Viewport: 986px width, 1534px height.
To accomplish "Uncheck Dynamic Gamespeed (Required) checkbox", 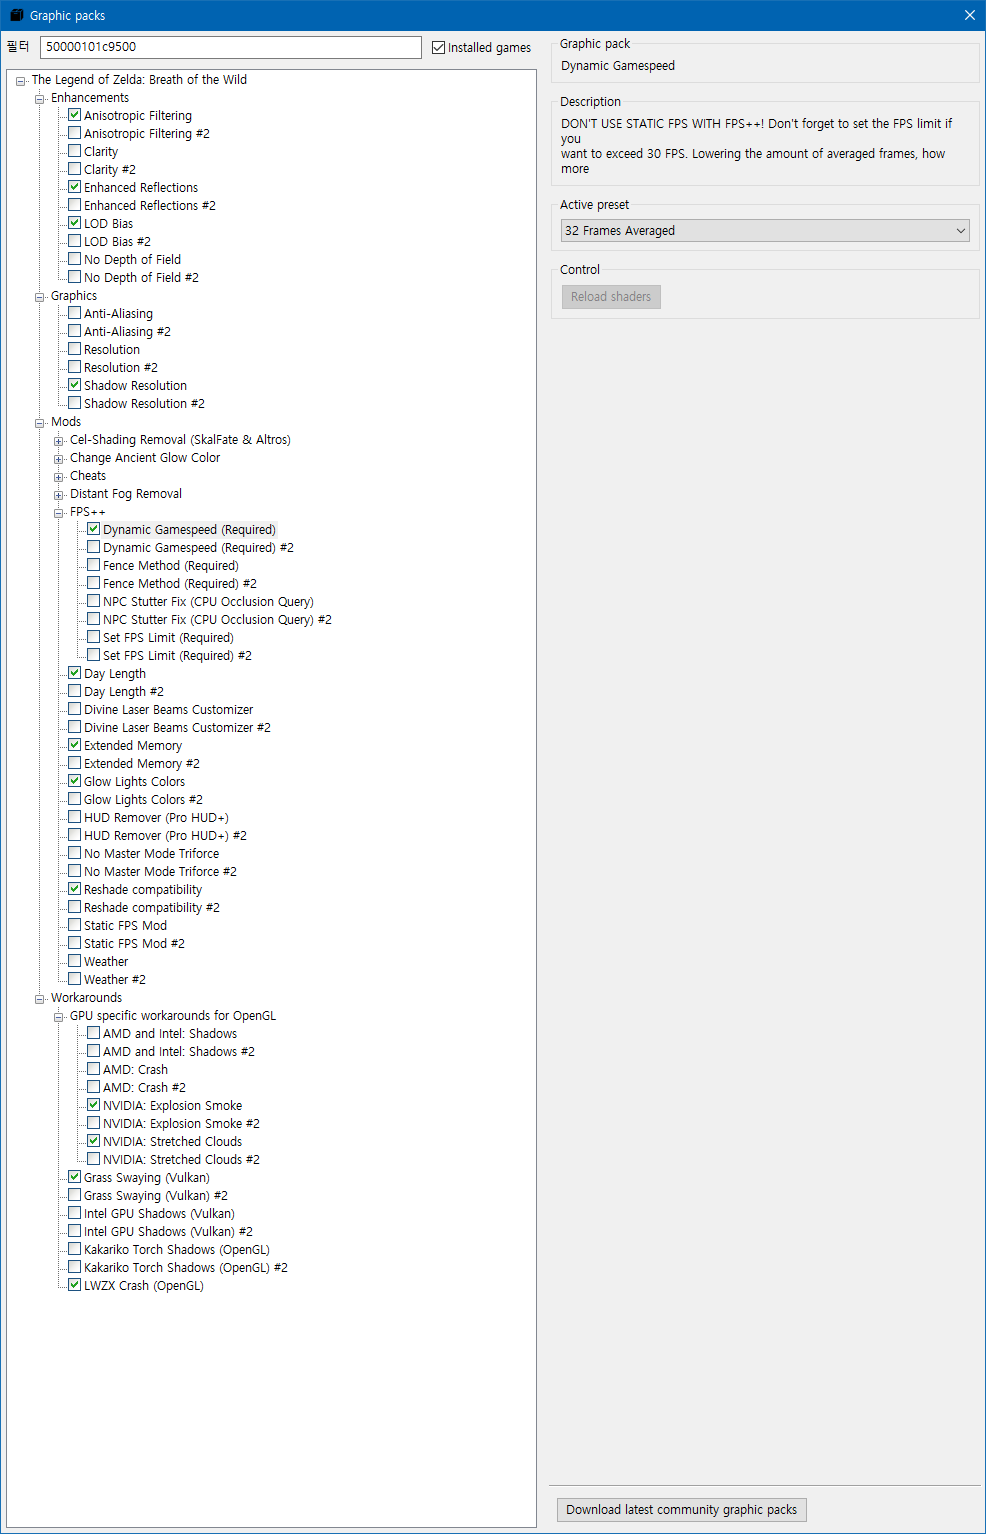I will click(x=93, y=529).
